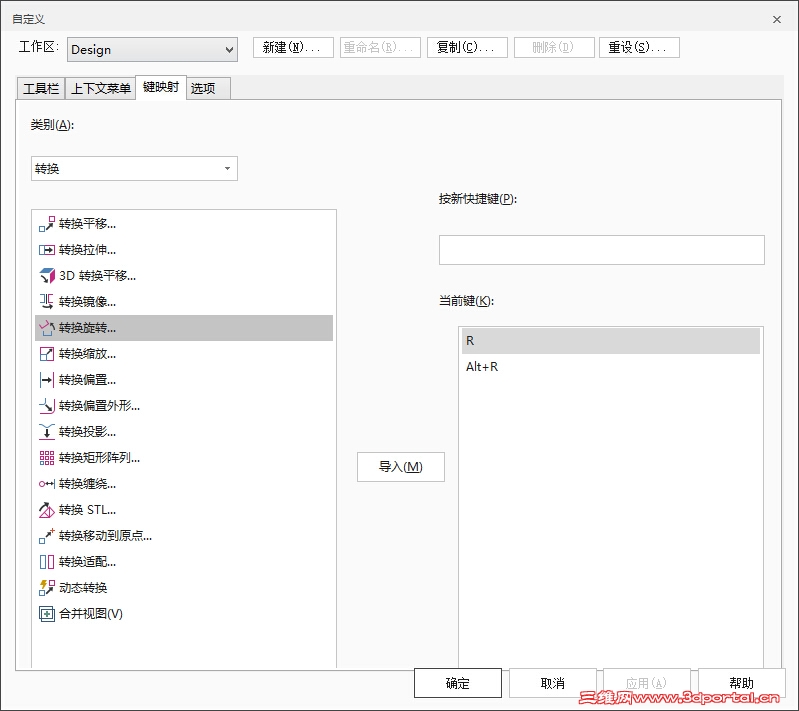
Task: Select the 转换偏置... list row
Action: coord(184,380)
